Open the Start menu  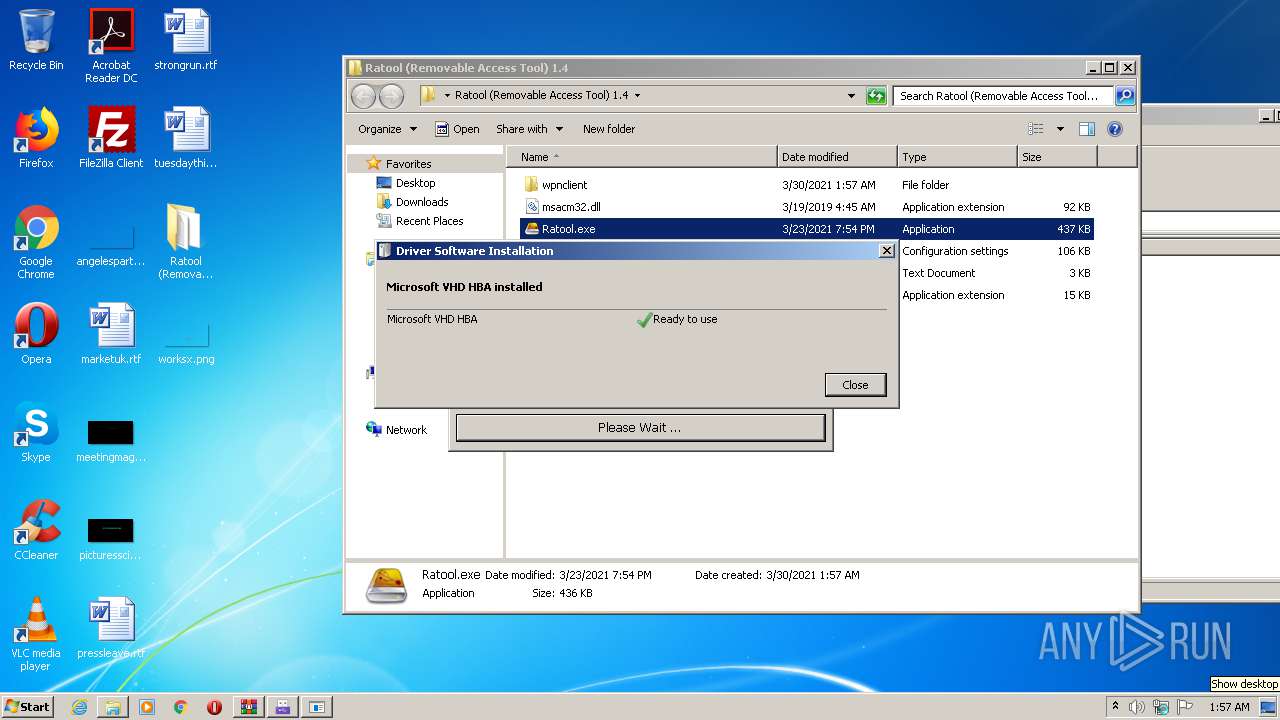(27, 707)
